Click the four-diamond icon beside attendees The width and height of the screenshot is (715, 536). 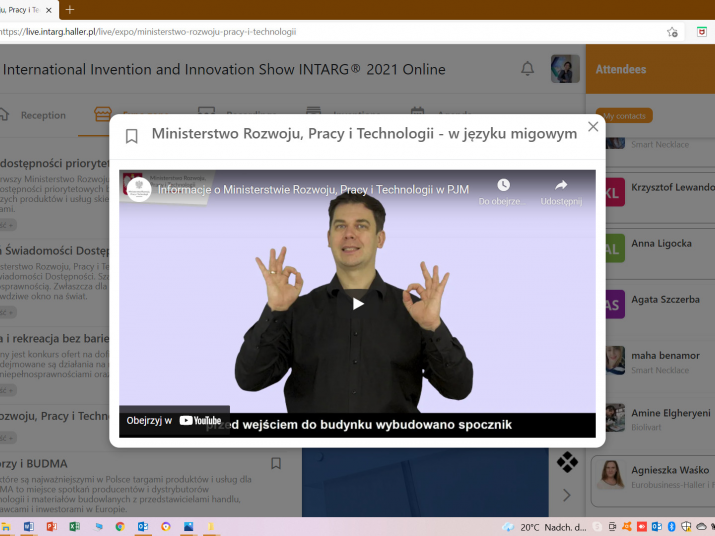click(567, 462)
